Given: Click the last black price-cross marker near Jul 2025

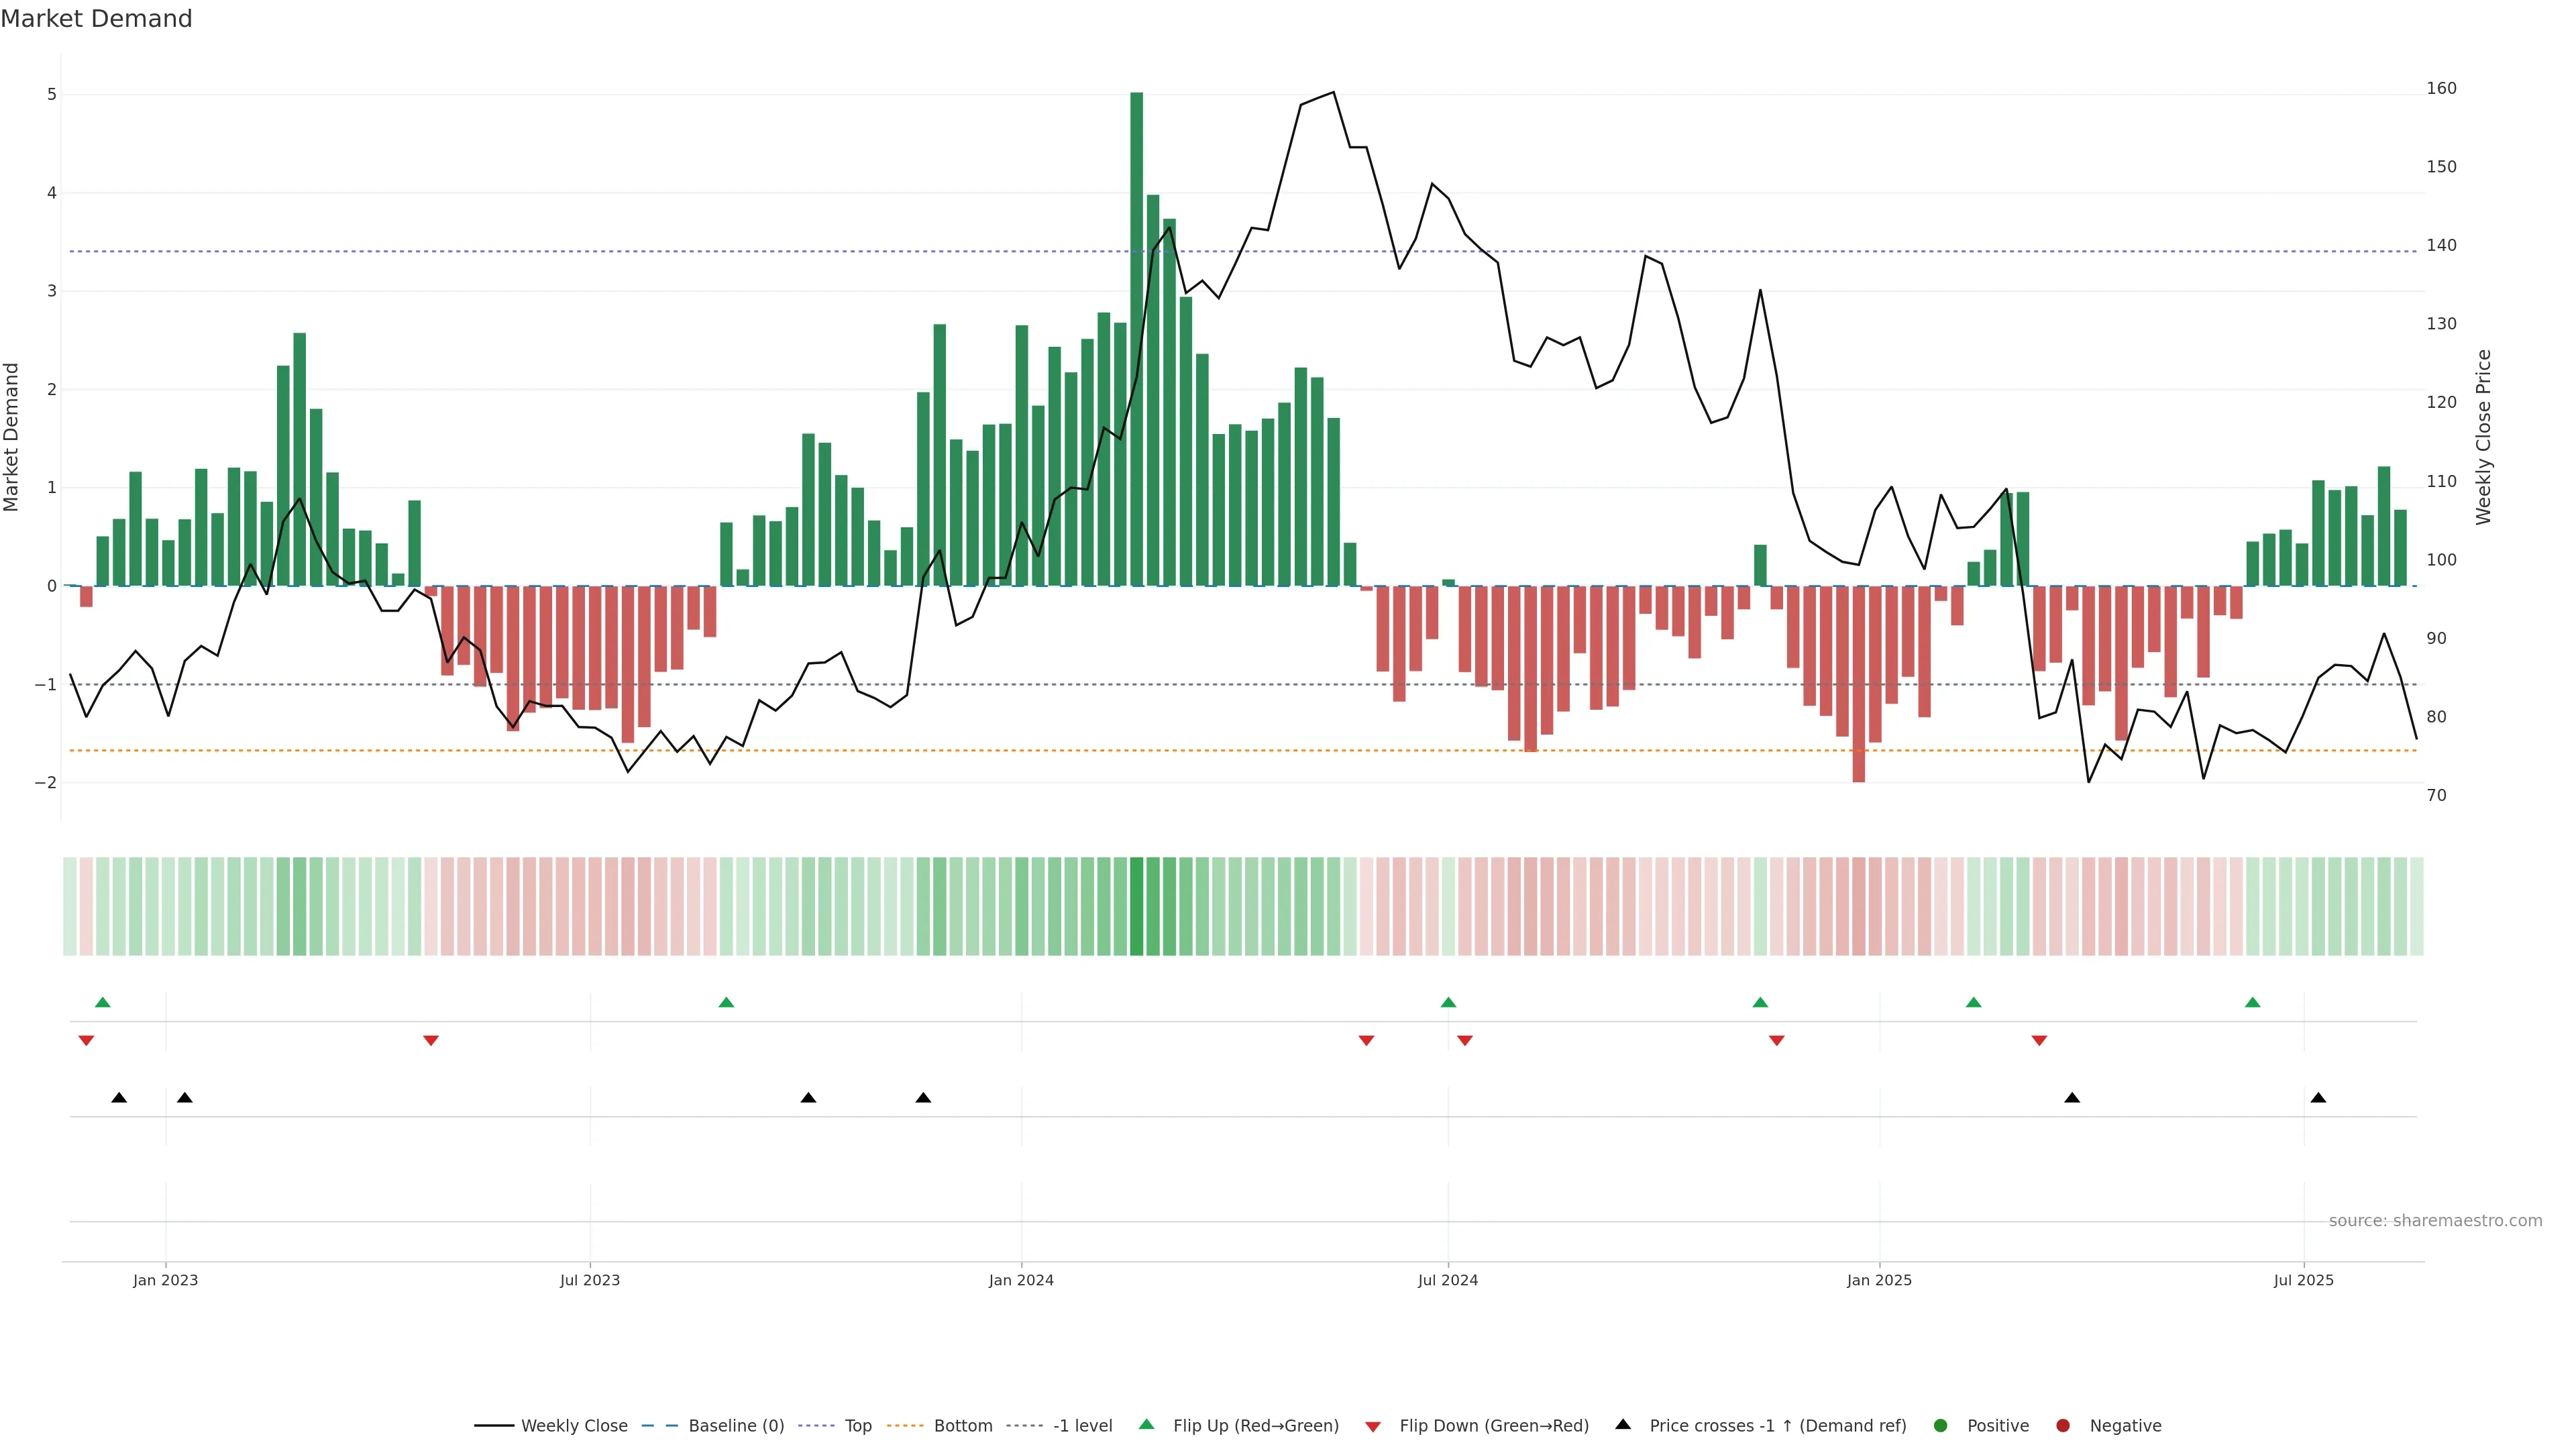Looking at the screenshot, I should [2318, 1098].
